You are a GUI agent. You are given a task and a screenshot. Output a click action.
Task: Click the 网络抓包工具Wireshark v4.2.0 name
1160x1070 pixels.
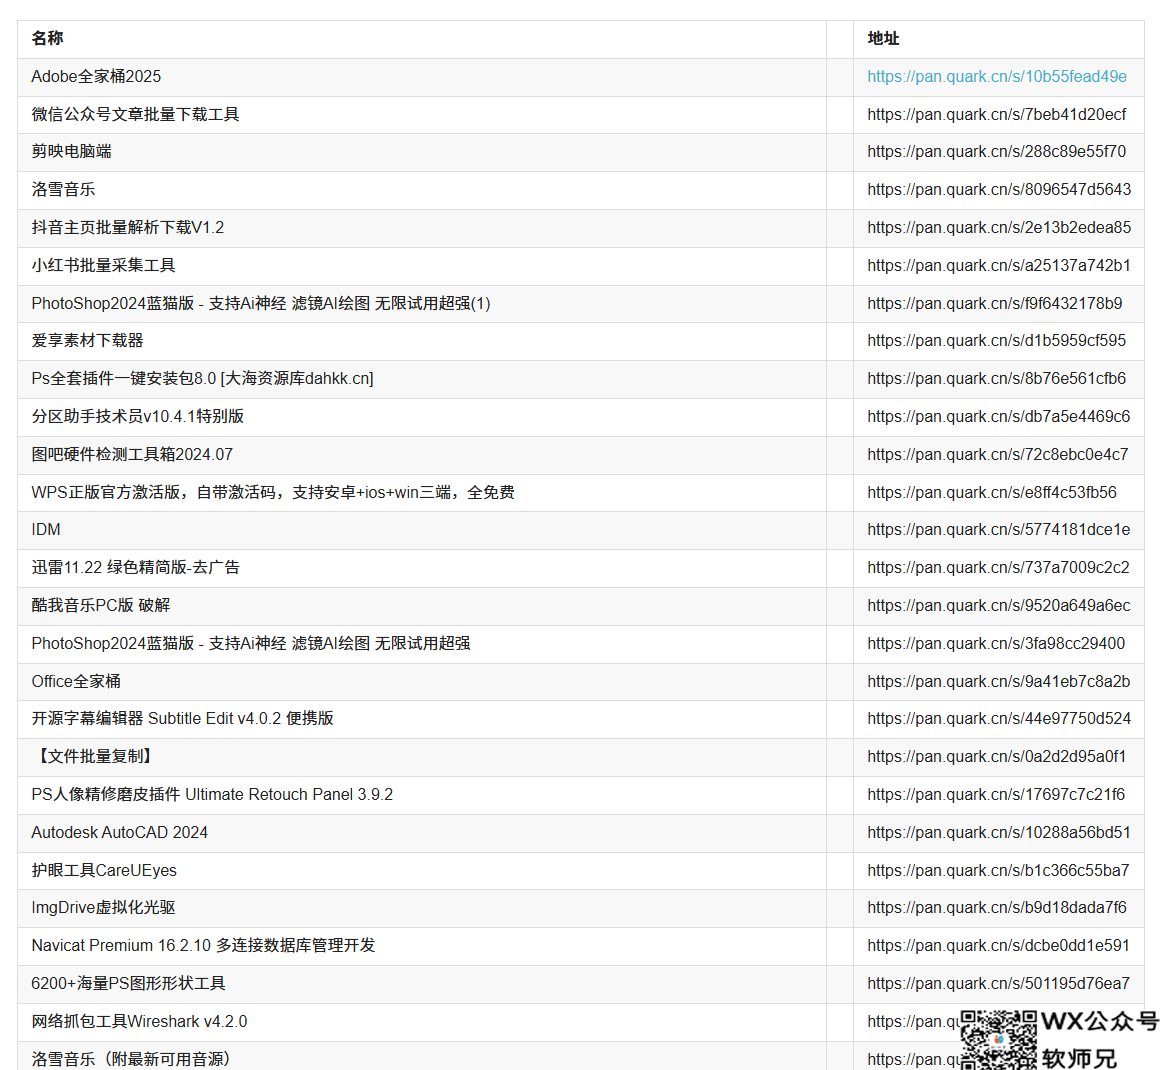139,1022
